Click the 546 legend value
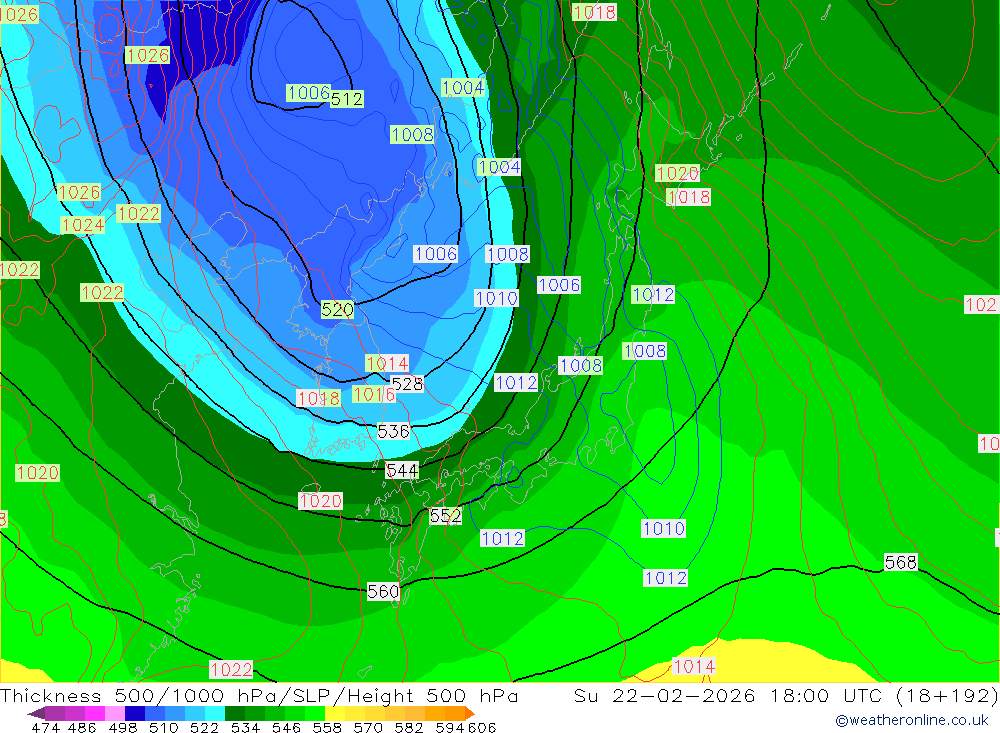The image size is (1000, 733). click(286, 727)
